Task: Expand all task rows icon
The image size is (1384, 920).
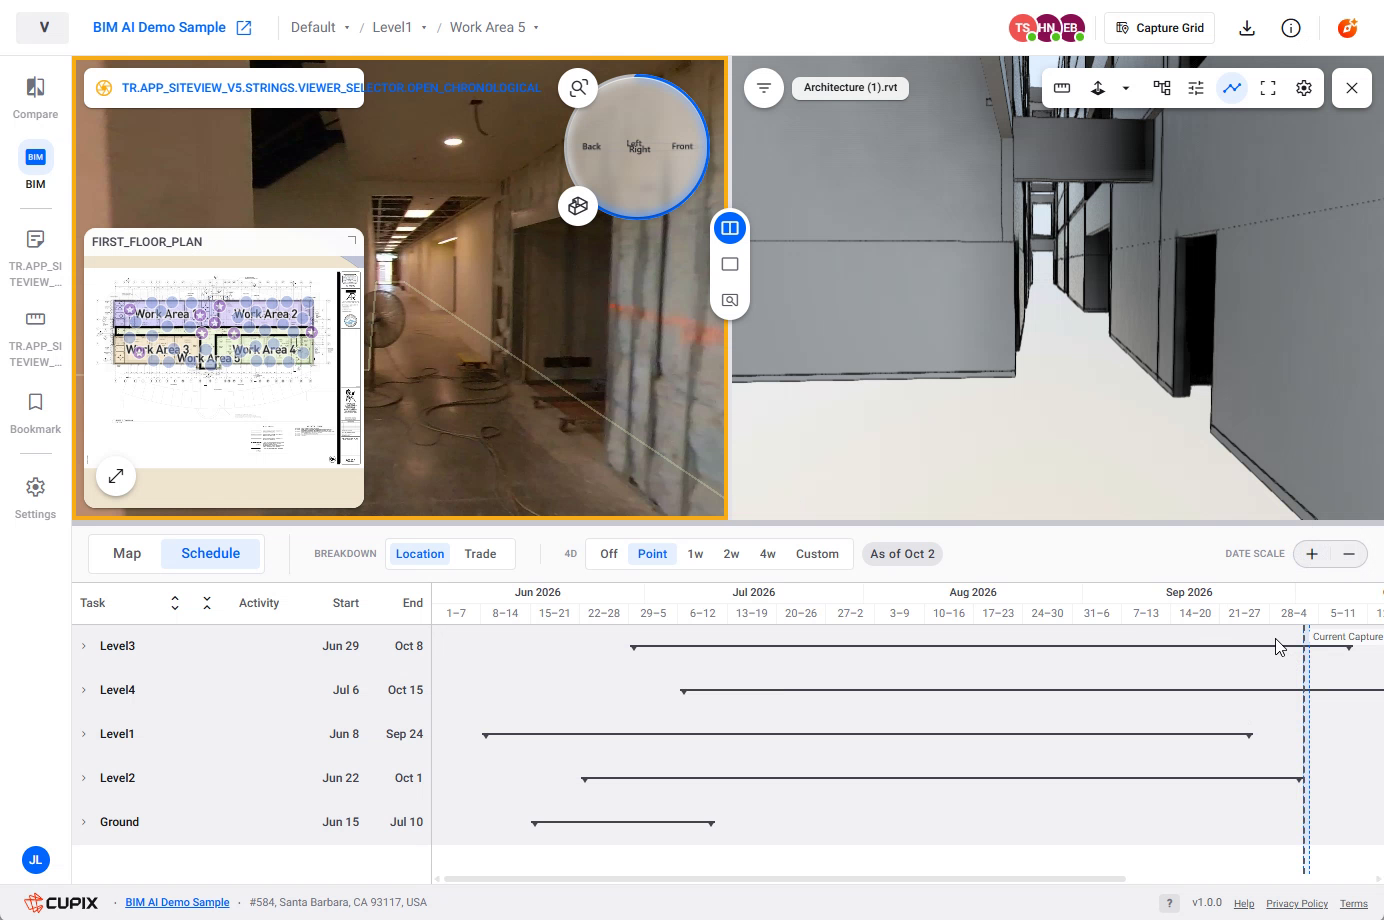Action: click(175, 603)
